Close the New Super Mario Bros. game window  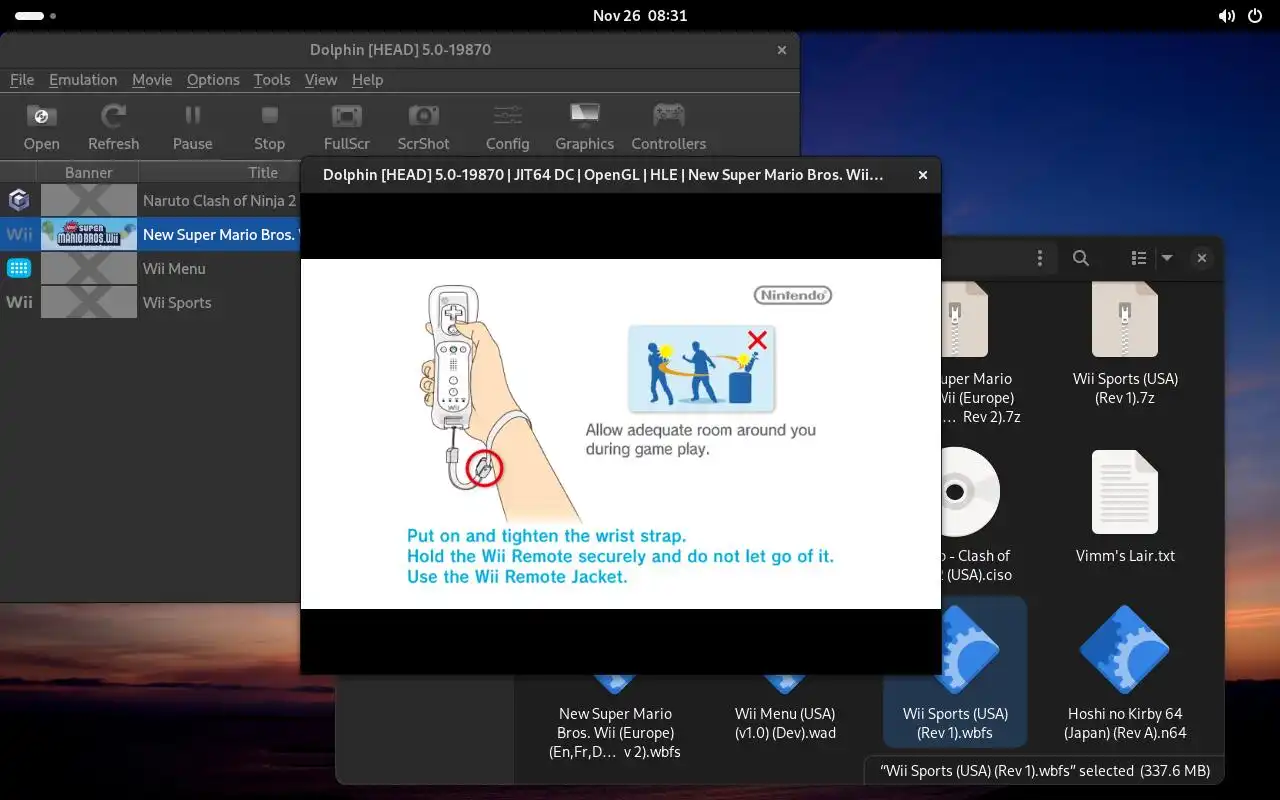pos(923,175)
